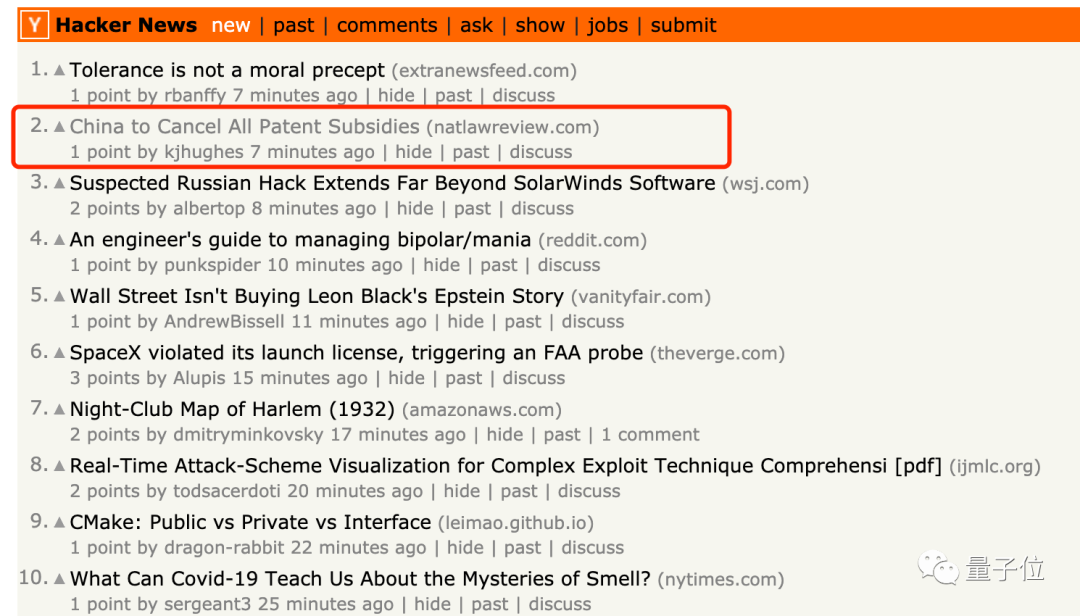Discuss the Real-Time Attack-Scheme Visualization story
The image size is (1080, 616).
(x=588, y=491)
